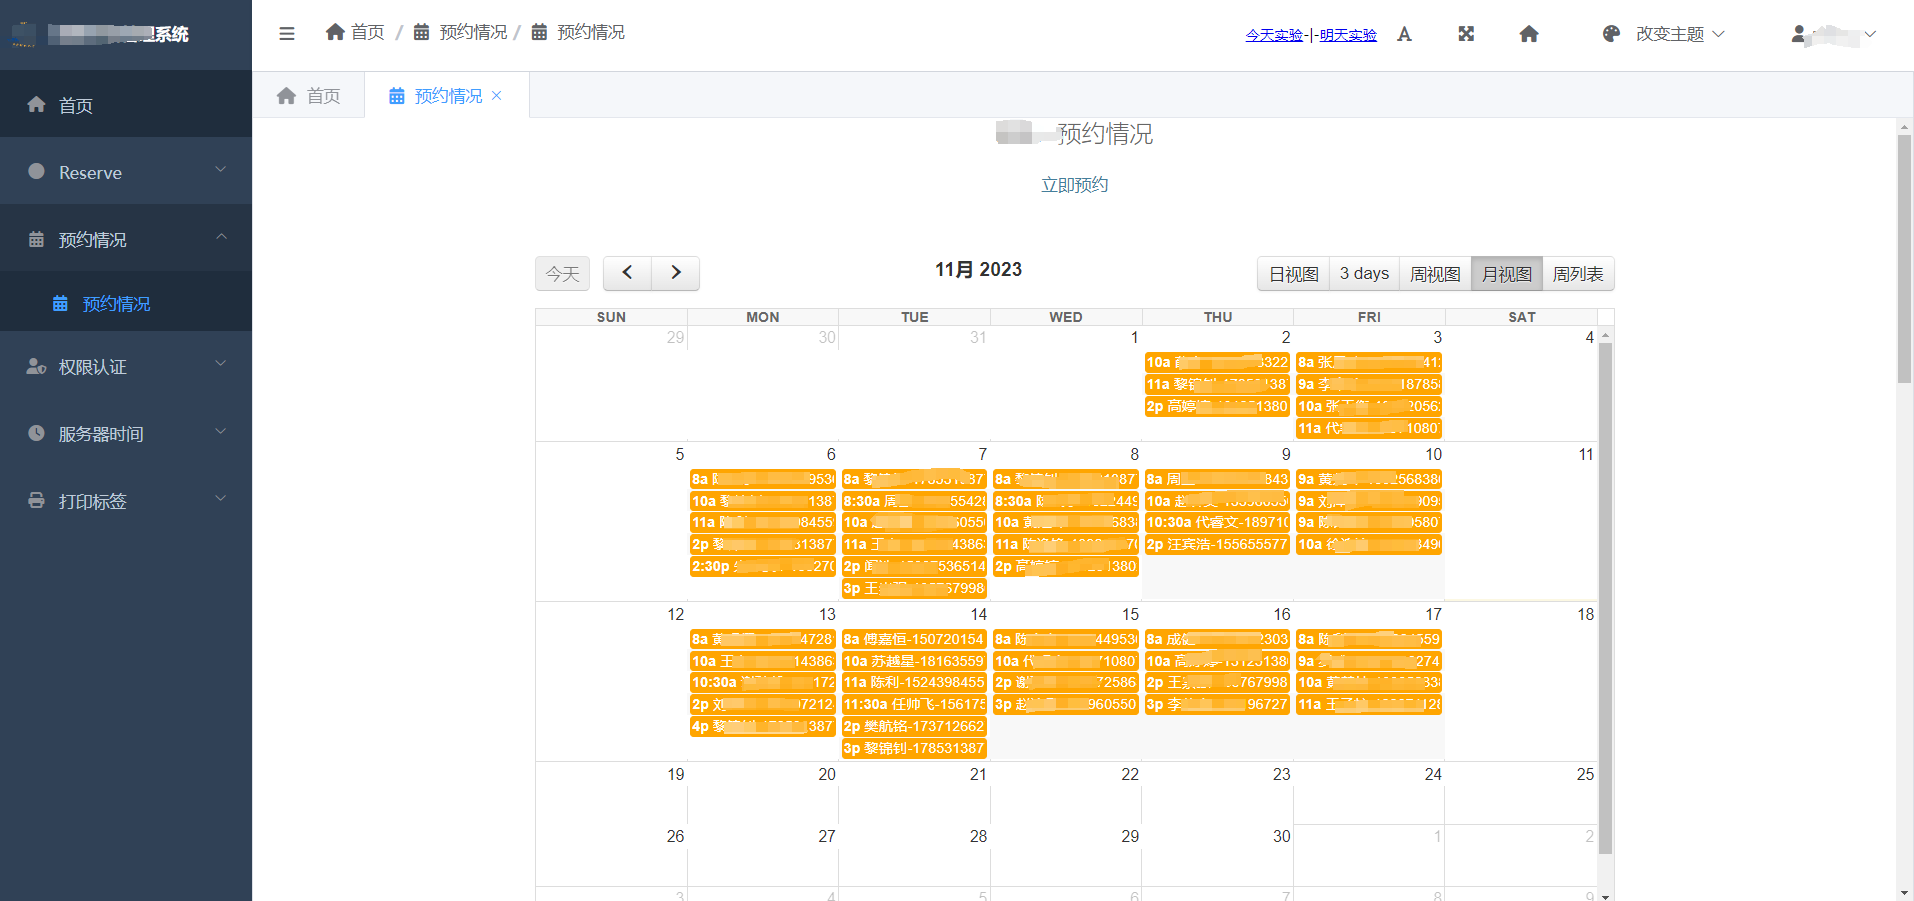Click first 预约情况 breadcrumb text
1914x901 pixels.
point(473,32)
